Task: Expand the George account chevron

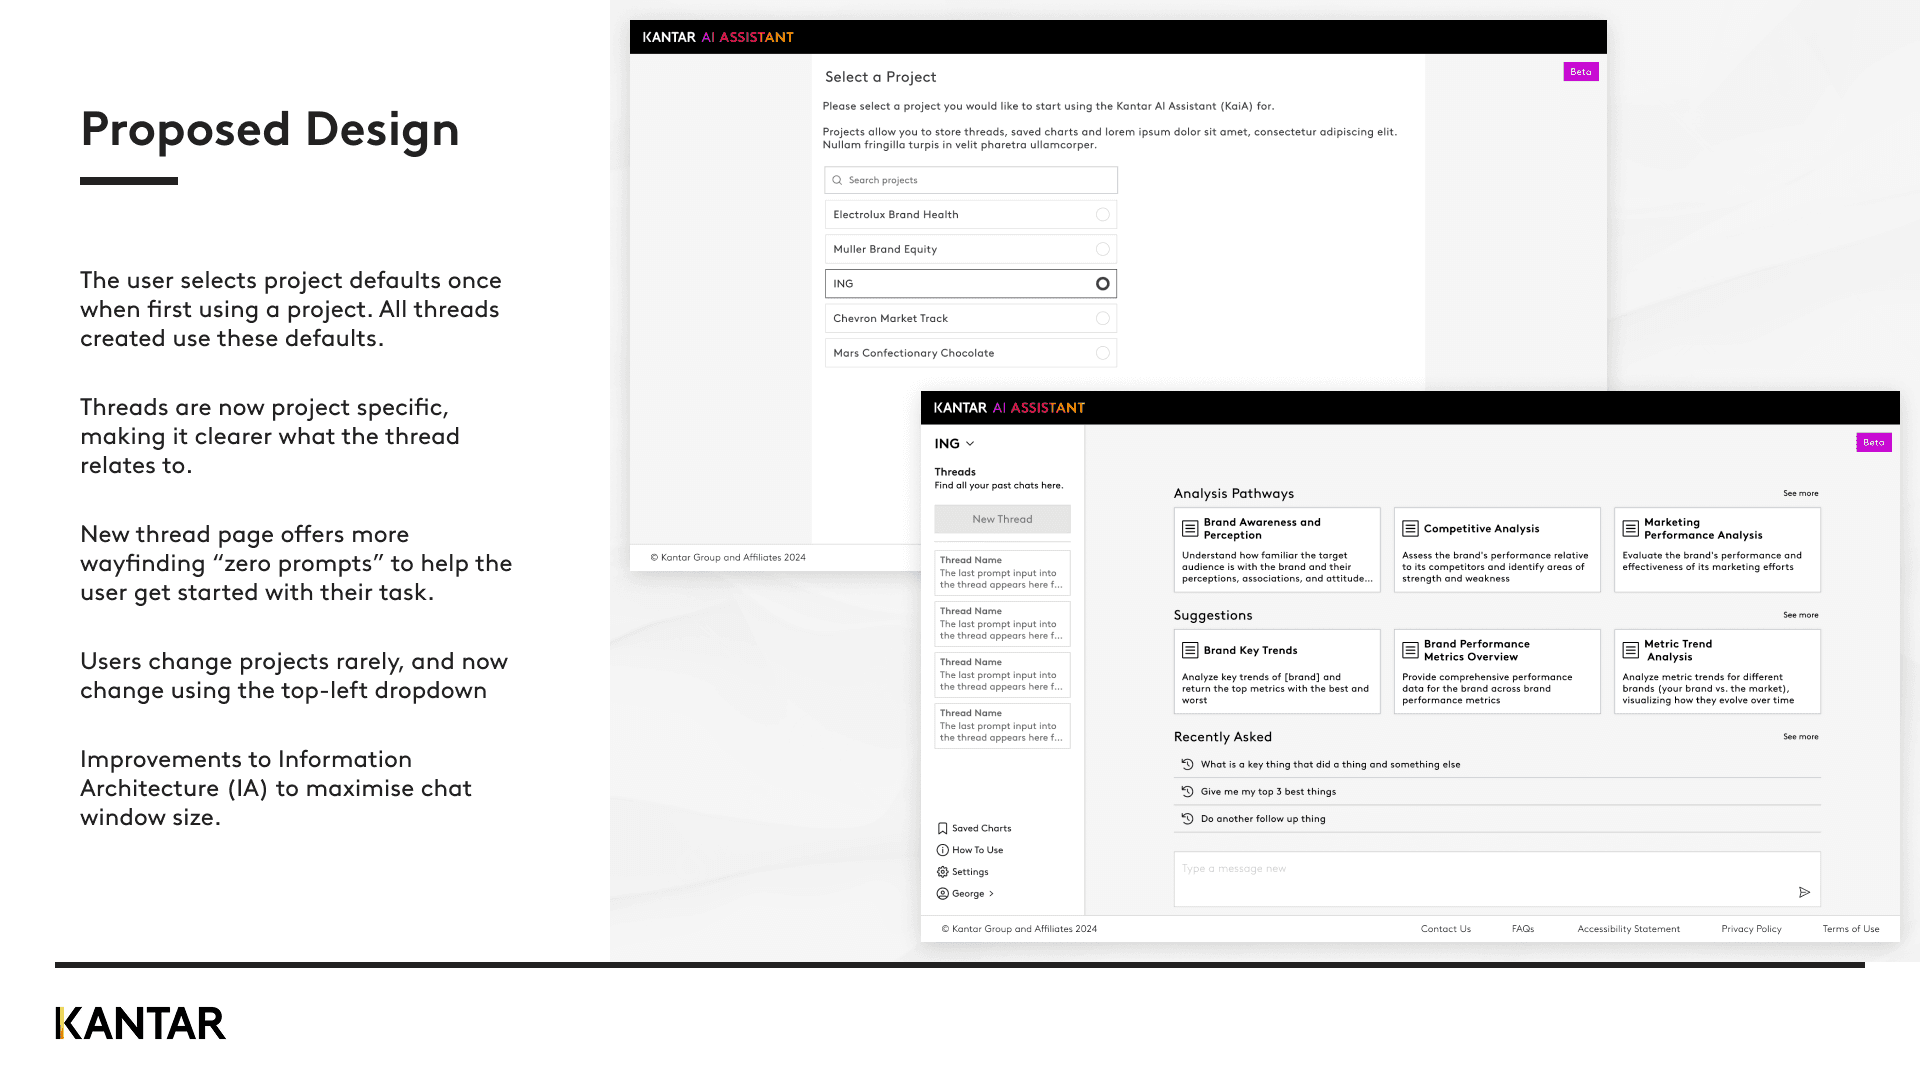Action: [x=991, y=894]
